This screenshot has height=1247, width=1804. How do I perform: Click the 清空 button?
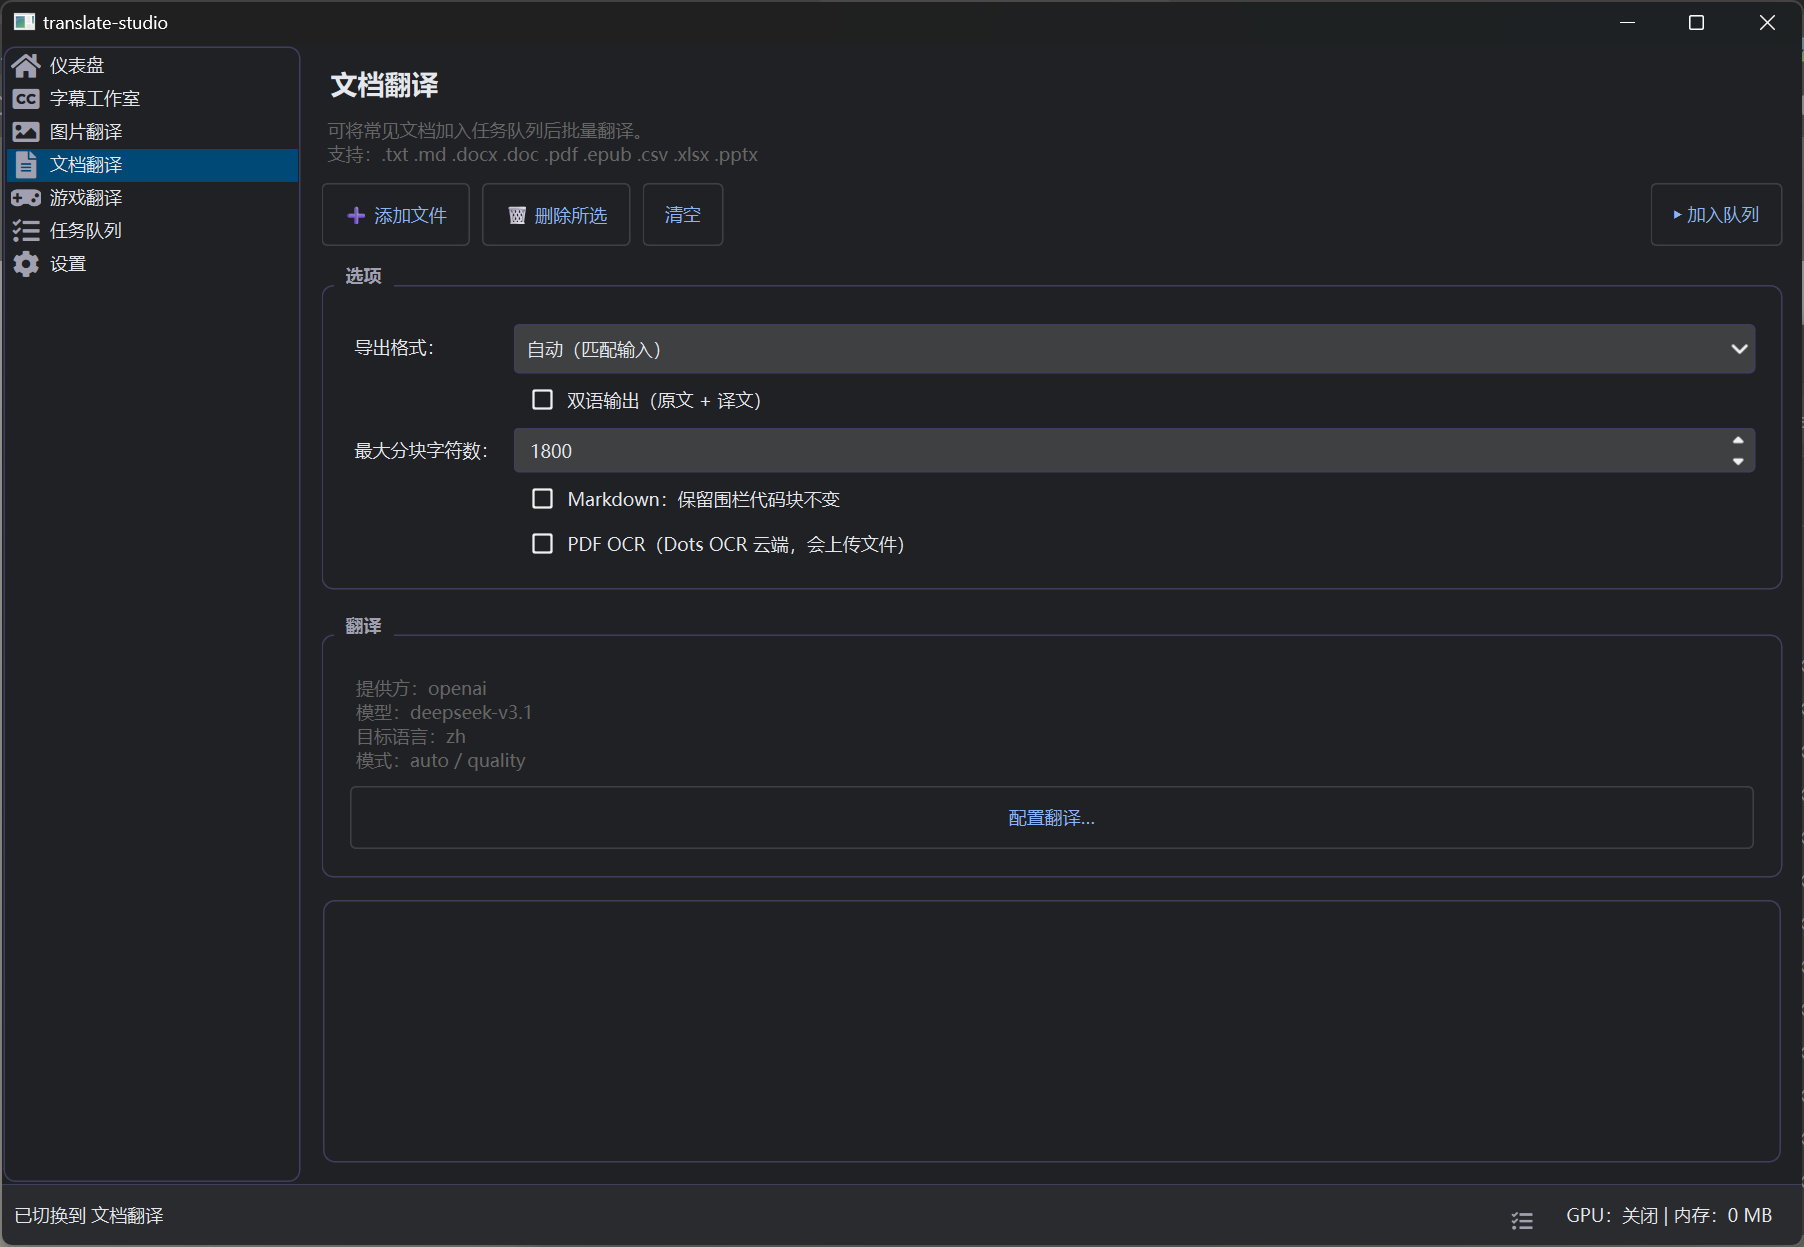coord(682,214)
